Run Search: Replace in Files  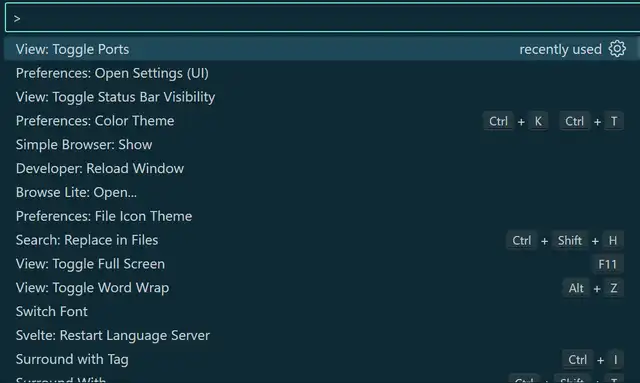pos(320,240)
